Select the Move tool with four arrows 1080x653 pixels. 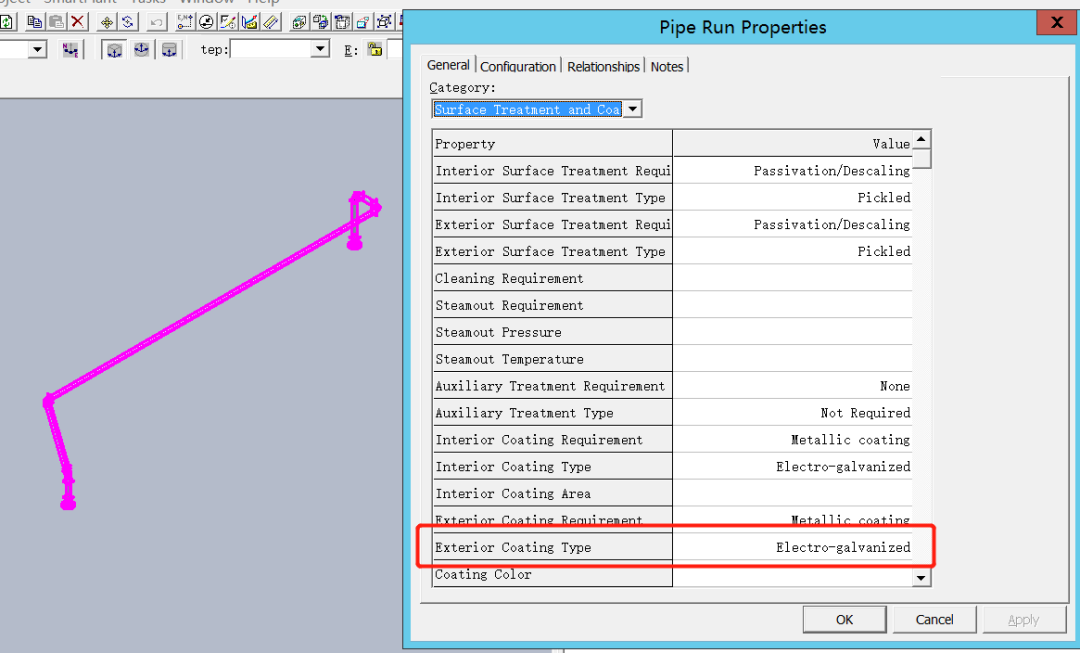point(107,22)
